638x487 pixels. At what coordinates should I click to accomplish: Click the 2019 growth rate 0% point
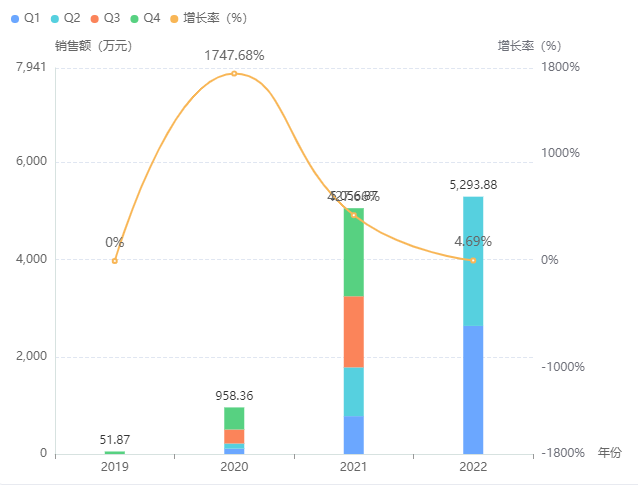point(115,261)
